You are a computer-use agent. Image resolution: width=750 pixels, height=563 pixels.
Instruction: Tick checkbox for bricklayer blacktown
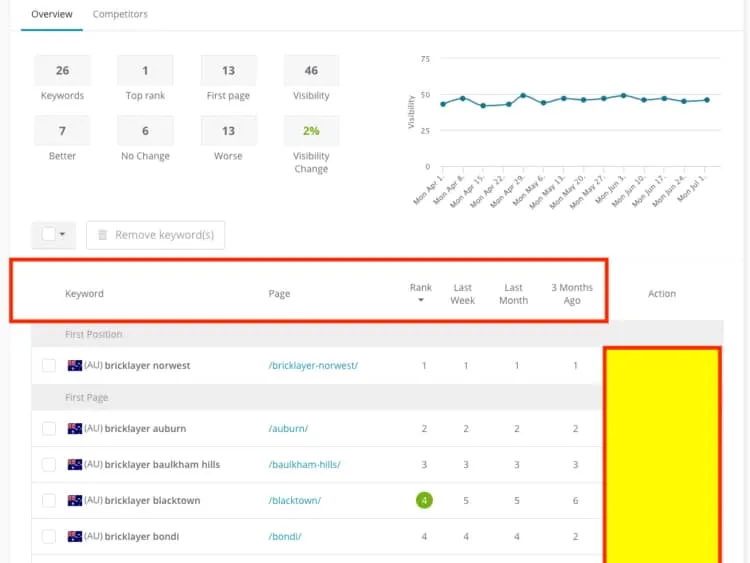(x=49, y=500)
